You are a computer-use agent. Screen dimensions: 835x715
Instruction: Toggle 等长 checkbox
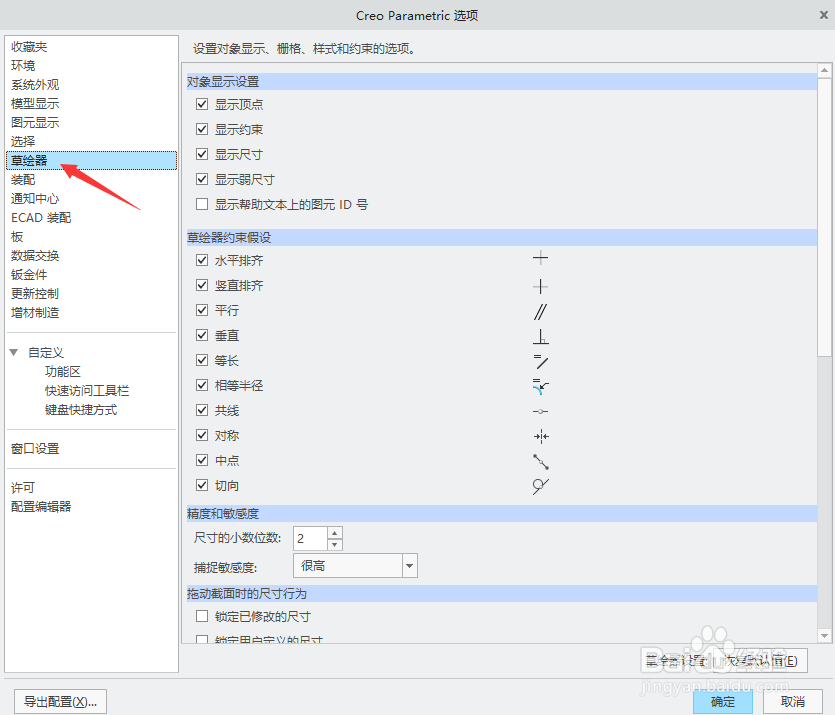202,360
